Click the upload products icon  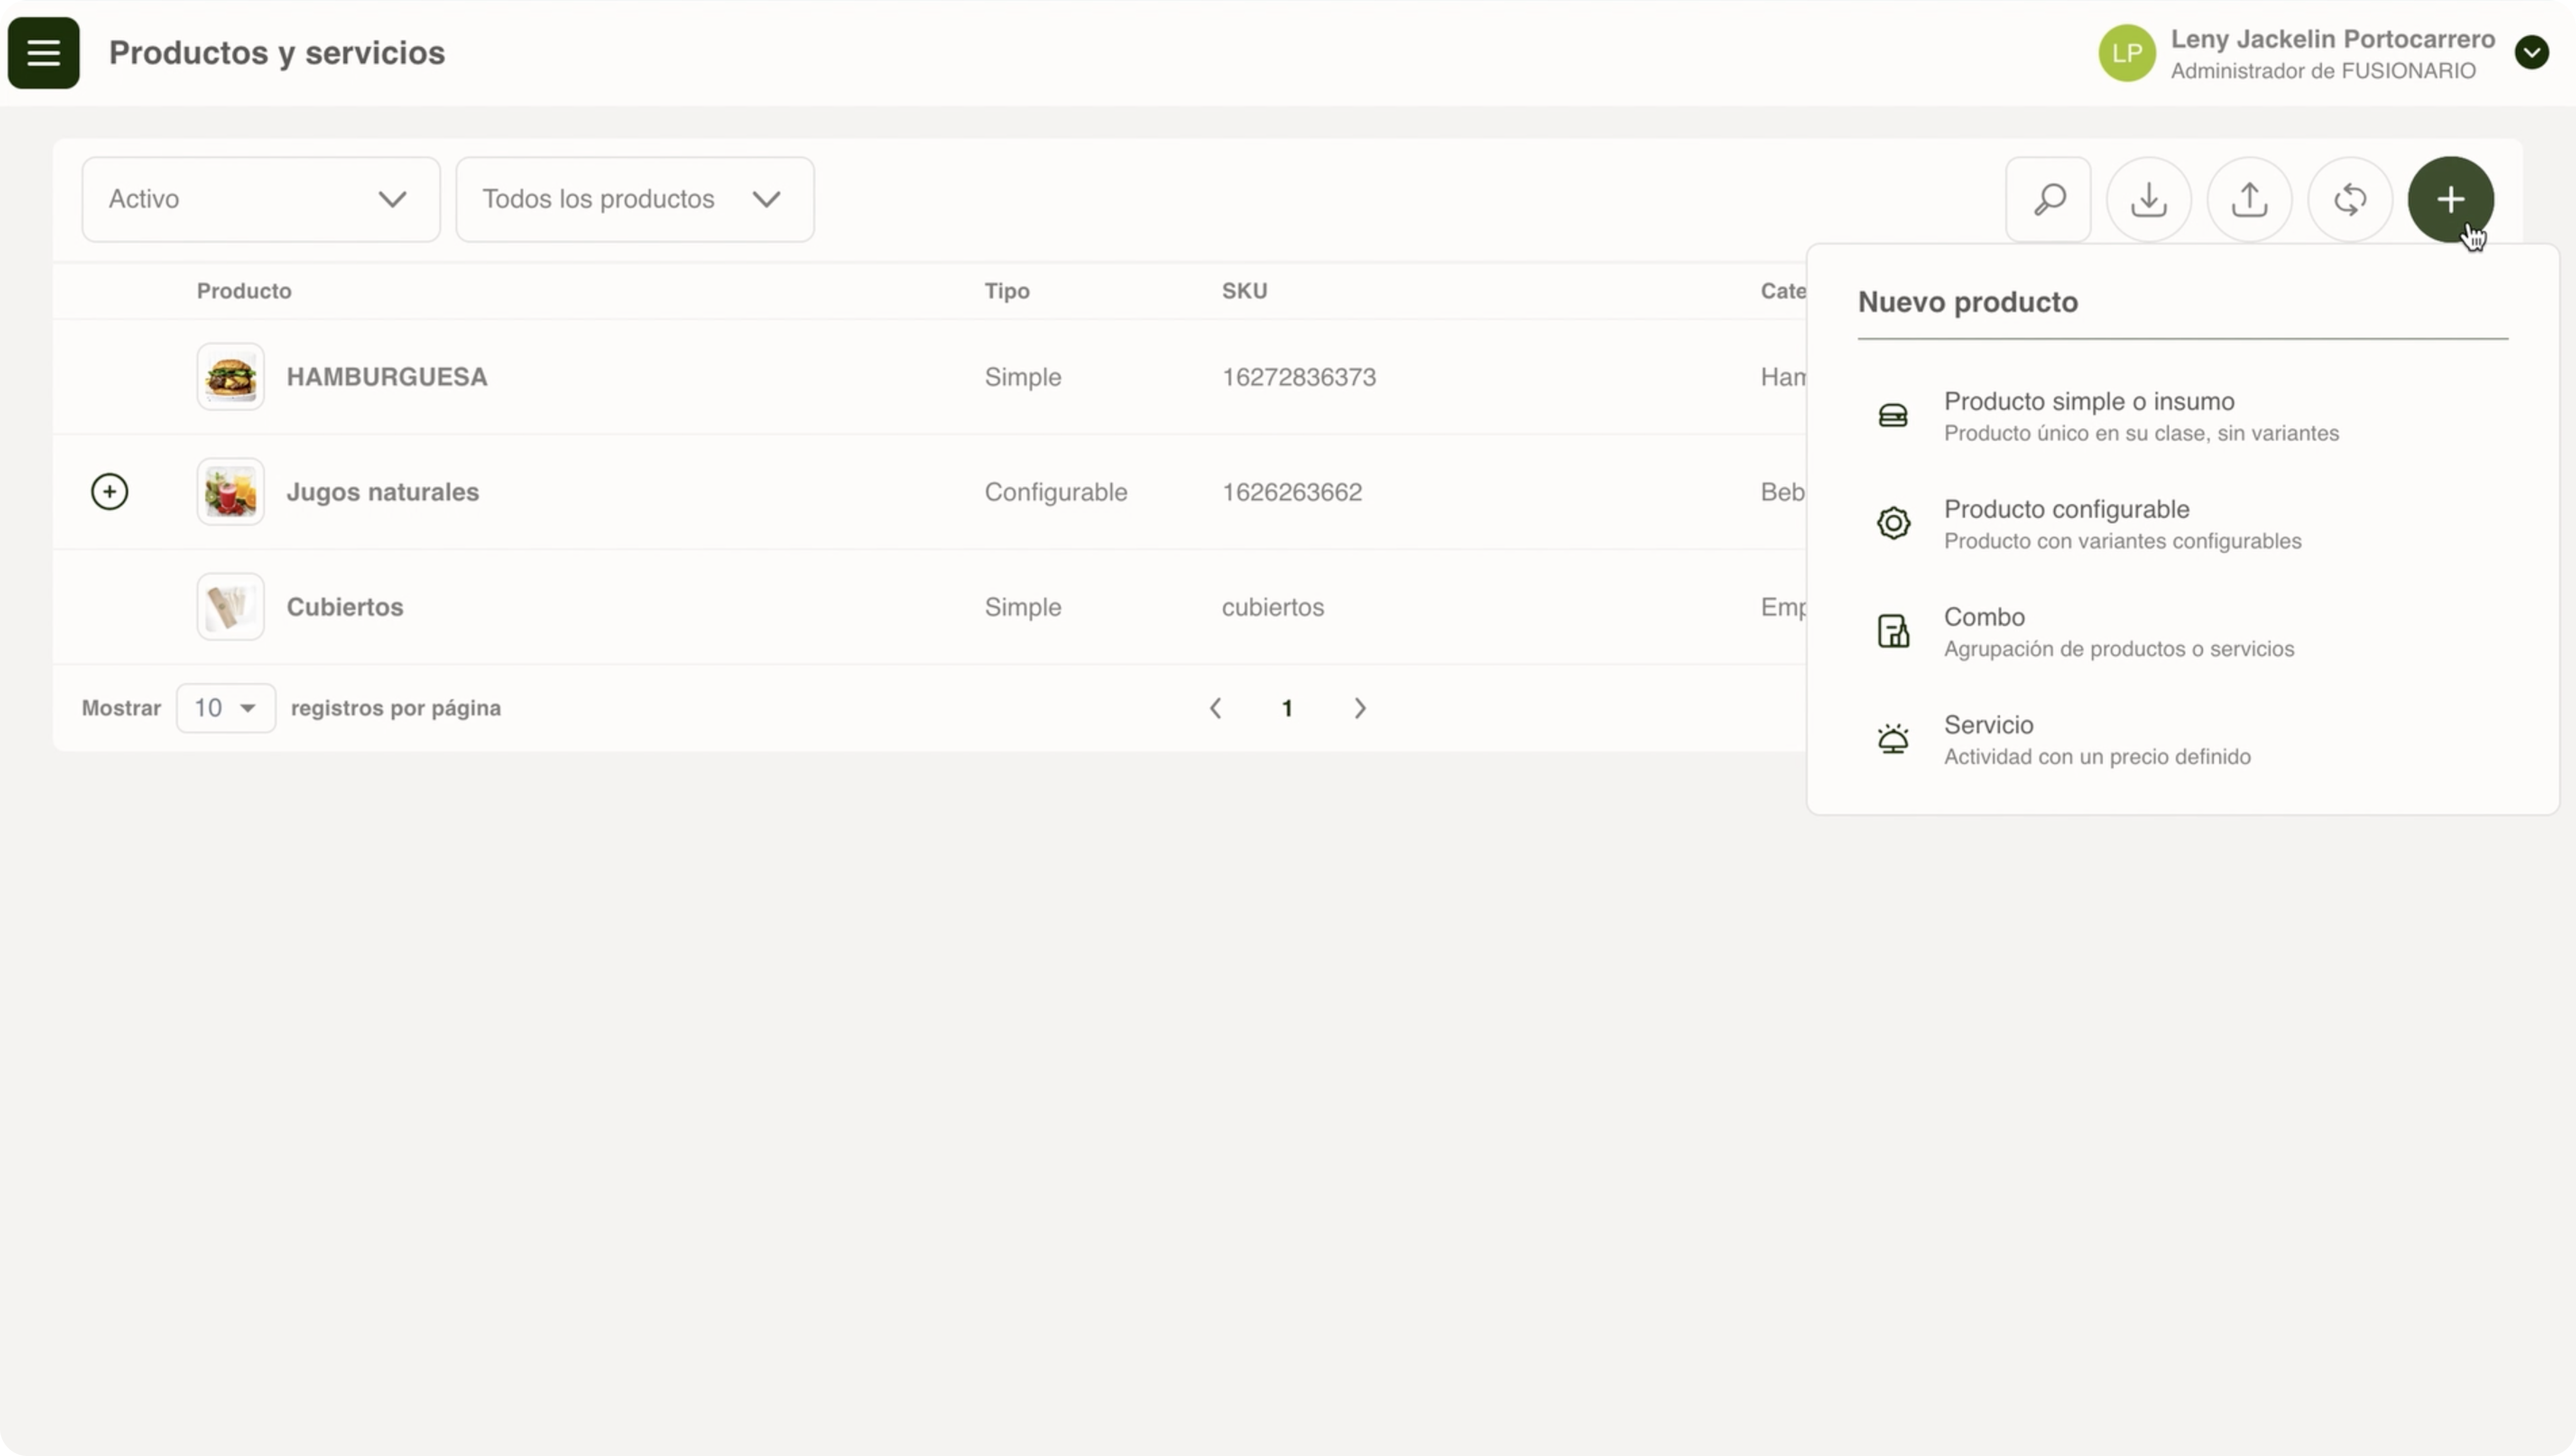2249,199
